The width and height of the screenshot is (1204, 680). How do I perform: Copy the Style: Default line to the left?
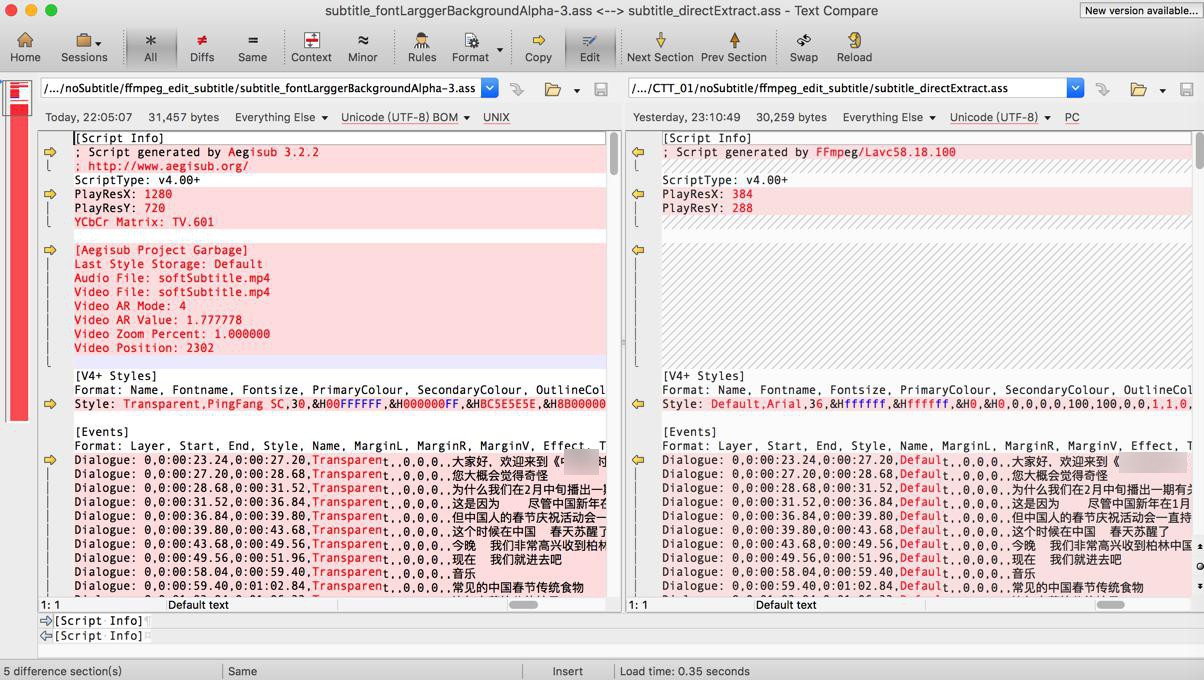tap(638, 404)
